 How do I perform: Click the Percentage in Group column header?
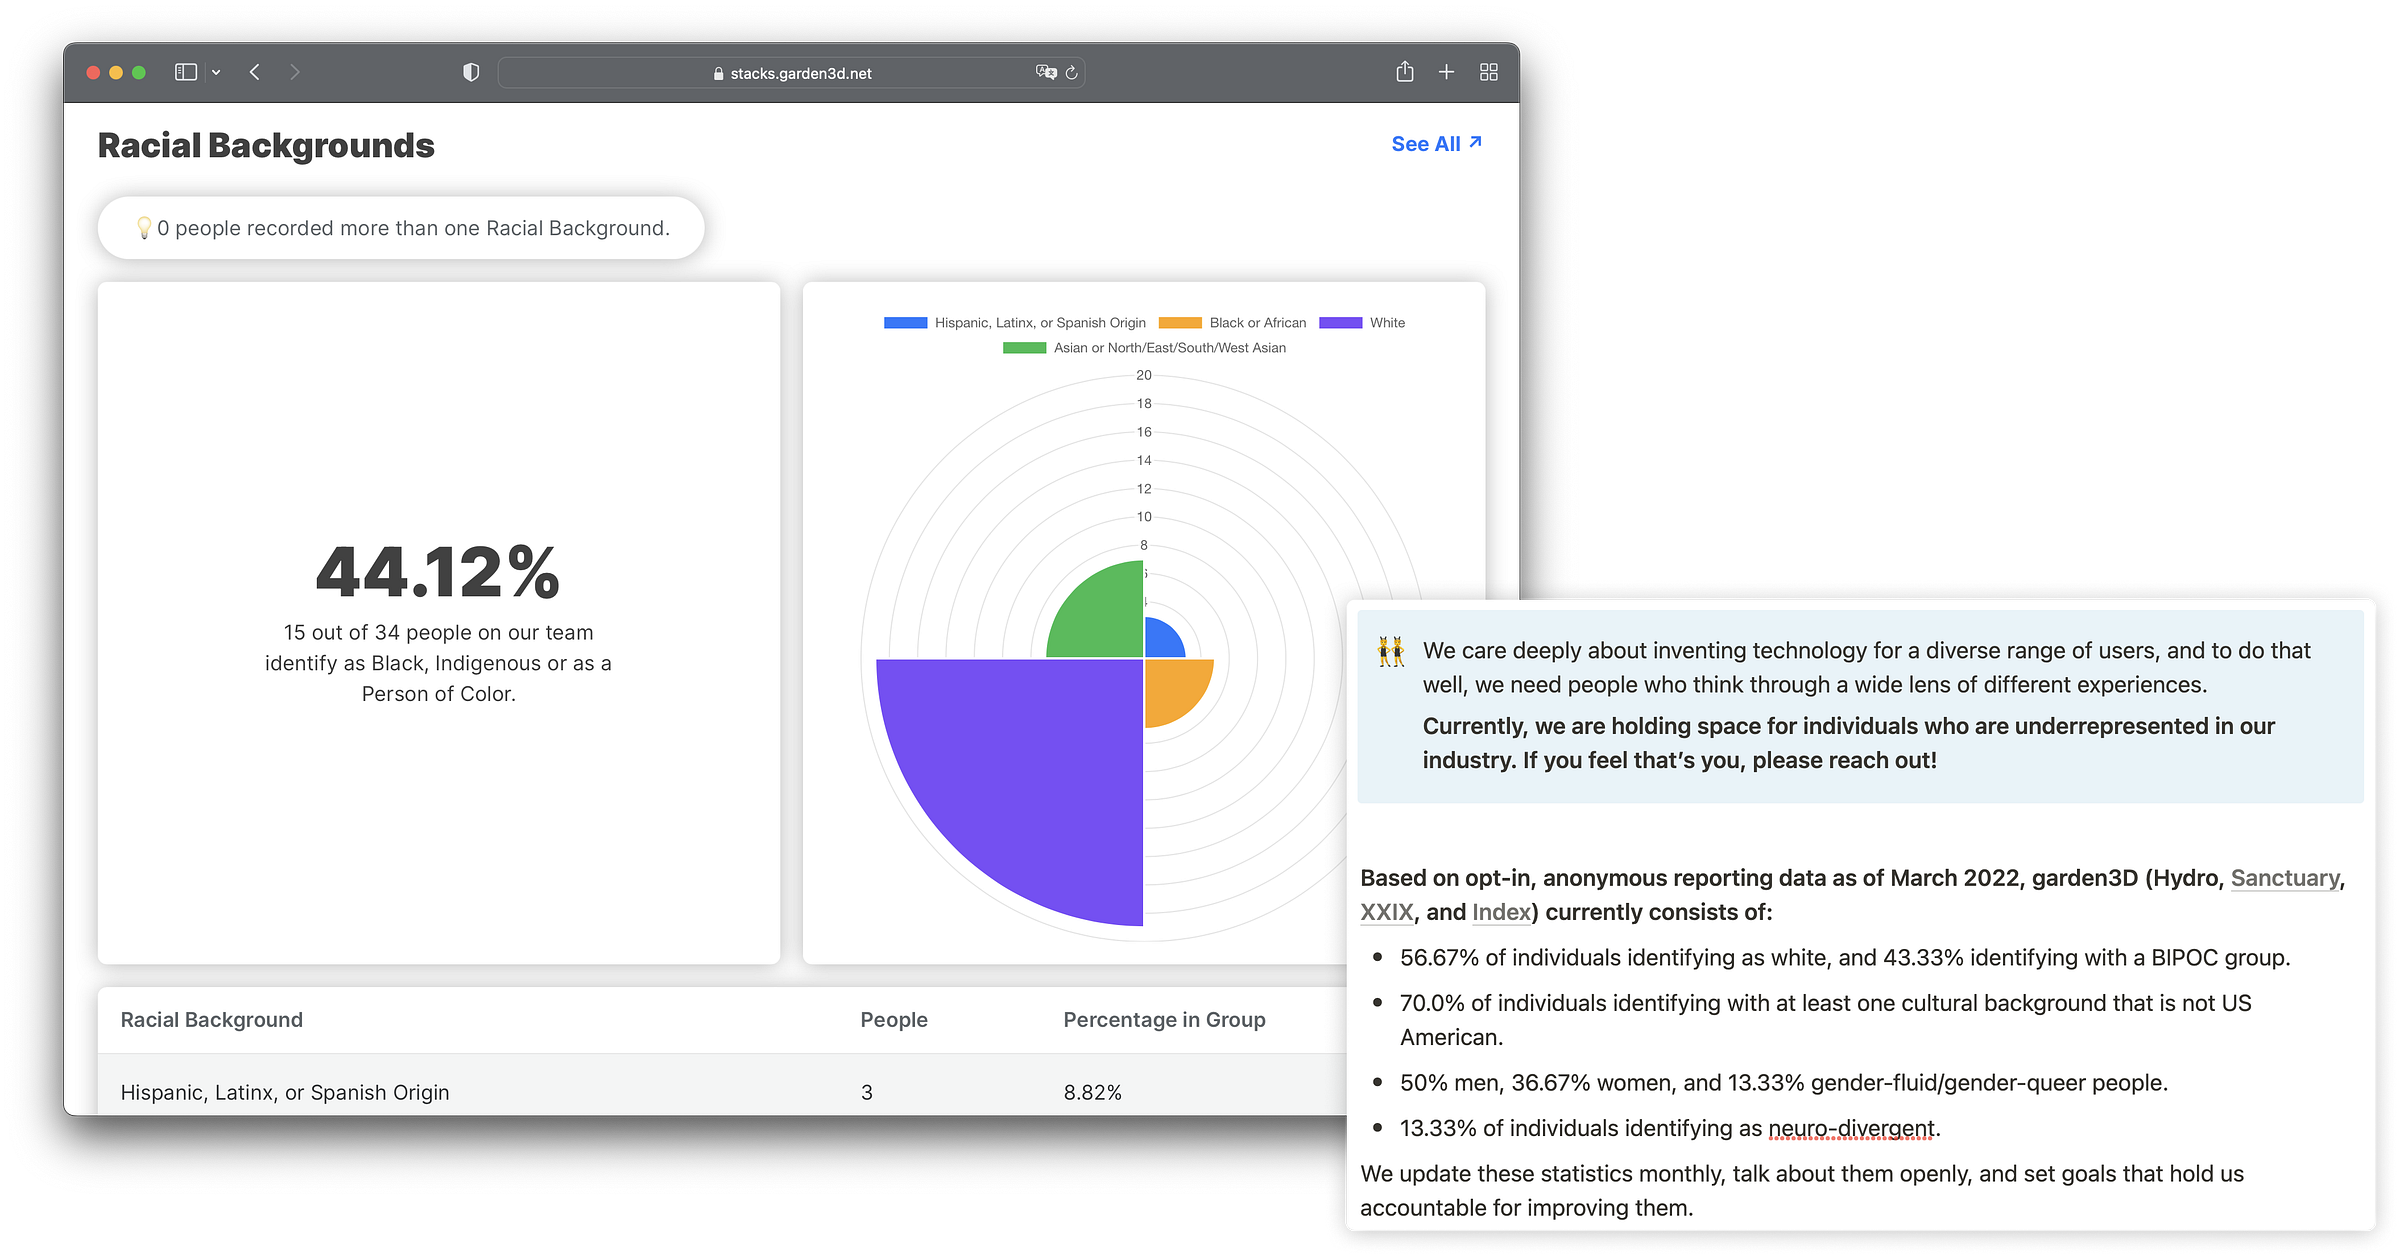pyautogui.click(x=1164, y=1020)
